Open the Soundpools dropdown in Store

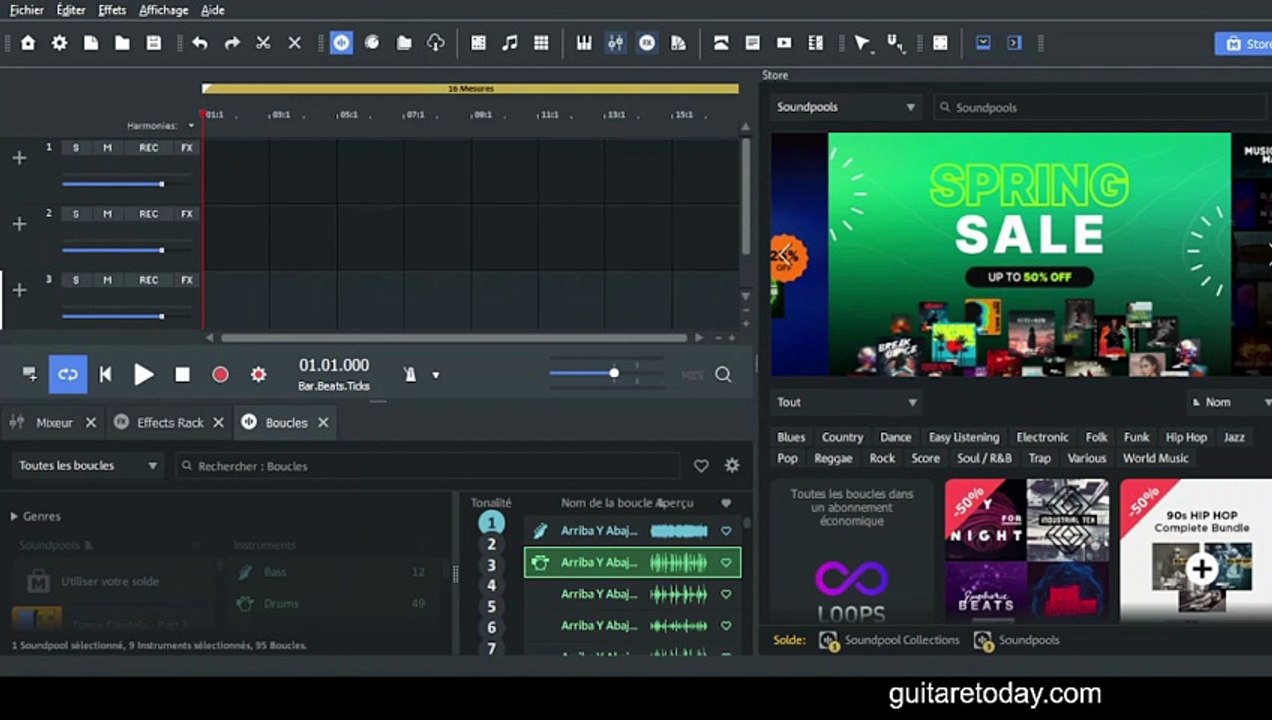pos(845,107)
